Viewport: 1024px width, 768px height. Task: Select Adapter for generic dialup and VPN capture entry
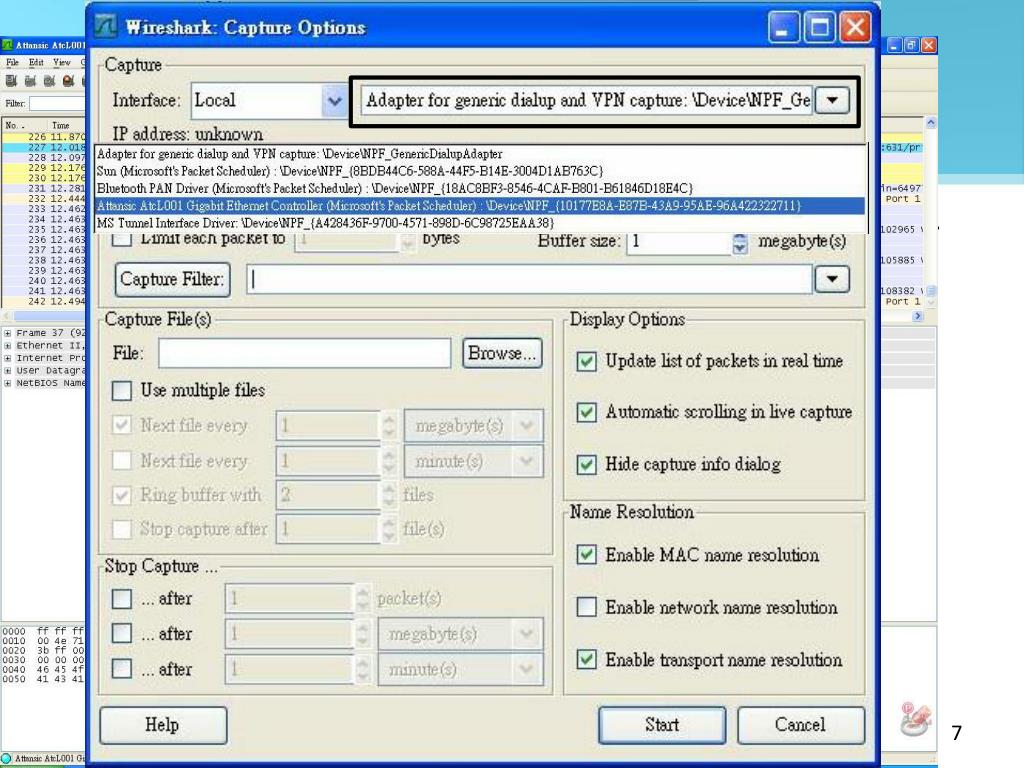pyautogui.click(x=481, y=154)
